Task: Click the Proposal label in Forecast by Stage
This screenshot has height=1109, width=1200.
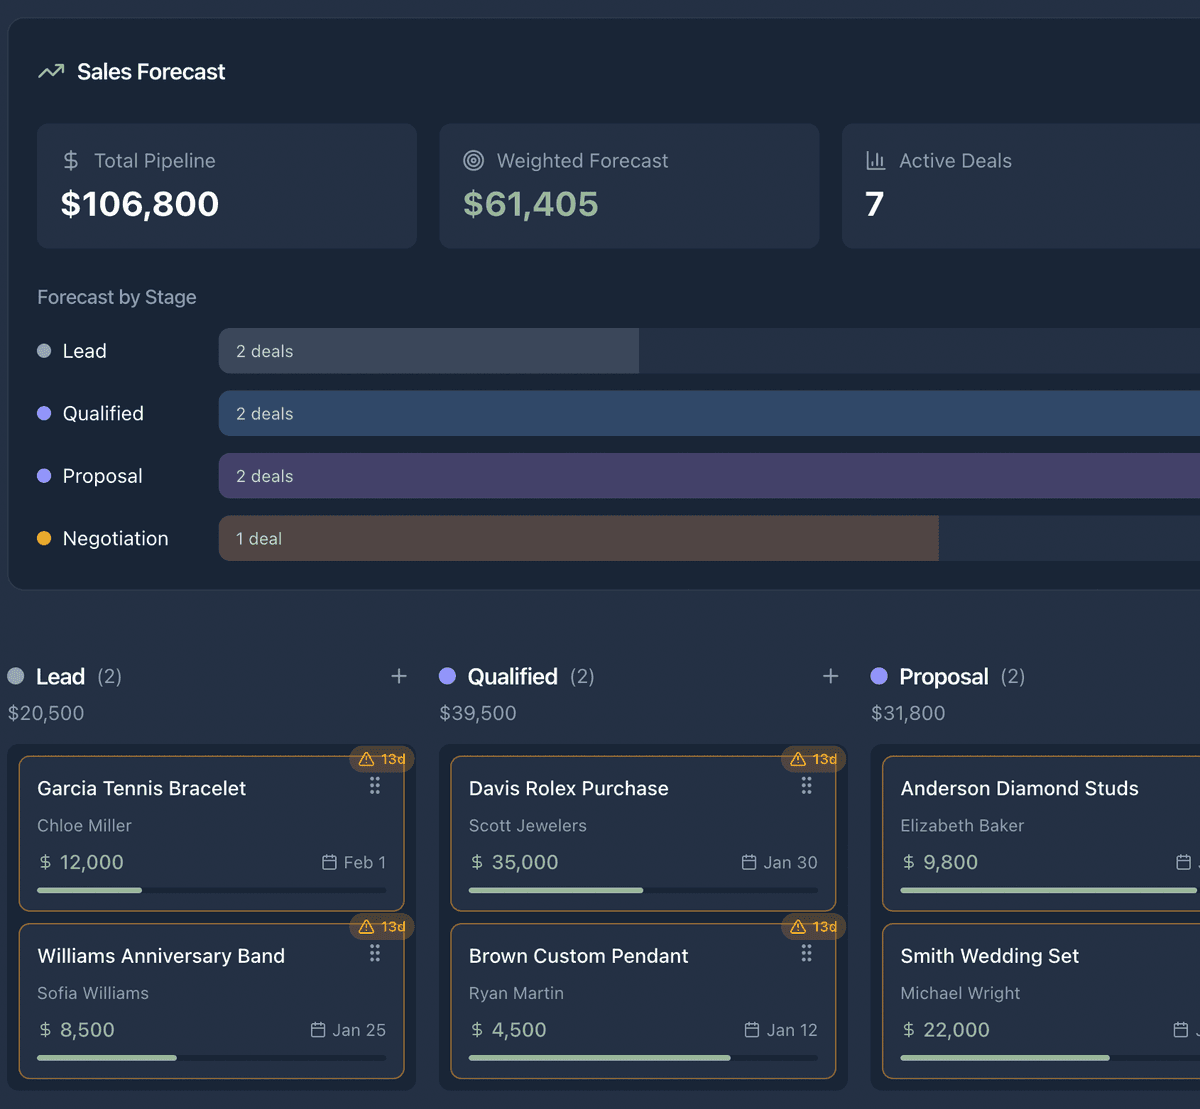Action: point(102,476)
